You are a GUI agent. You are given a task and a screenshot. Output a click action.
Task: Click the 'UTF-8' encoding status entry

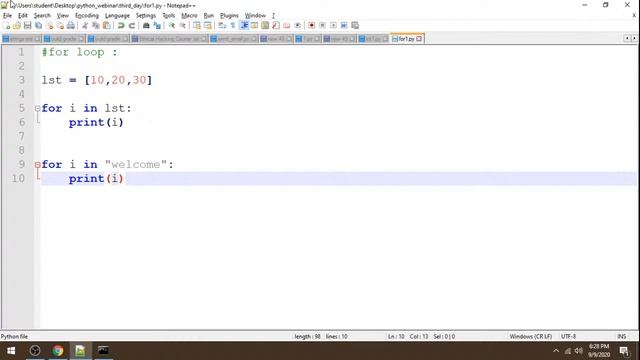point(569,336)
